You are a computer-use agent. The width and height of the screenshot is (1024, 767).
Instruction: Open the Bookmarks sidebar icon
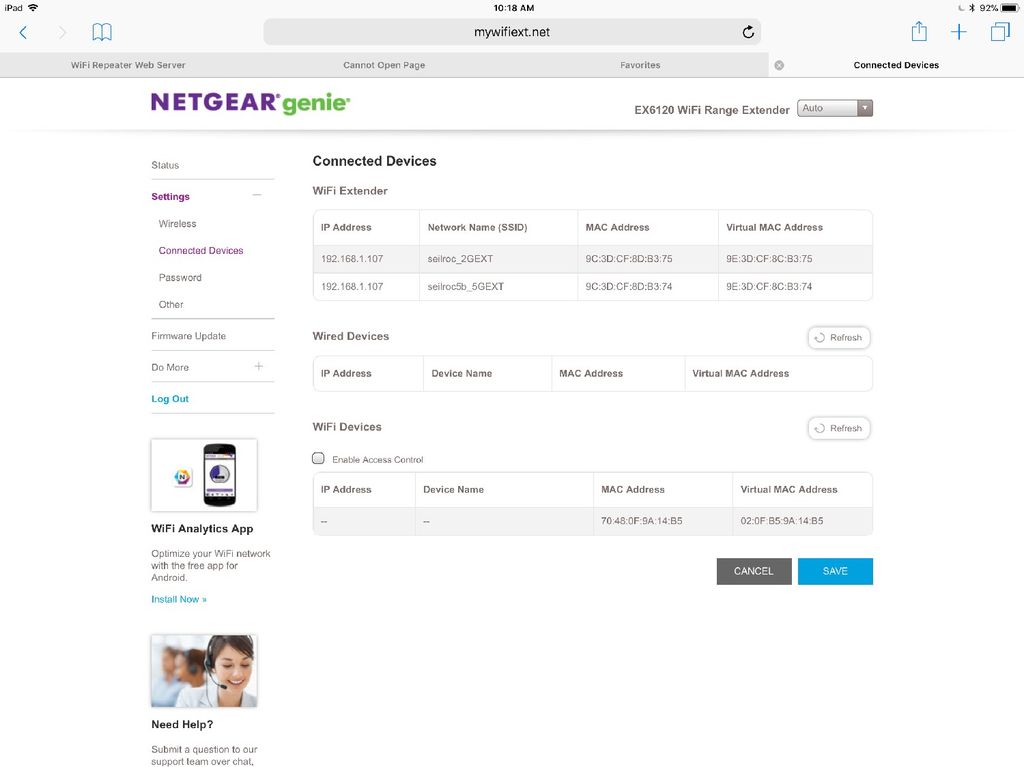pos(101,31)
